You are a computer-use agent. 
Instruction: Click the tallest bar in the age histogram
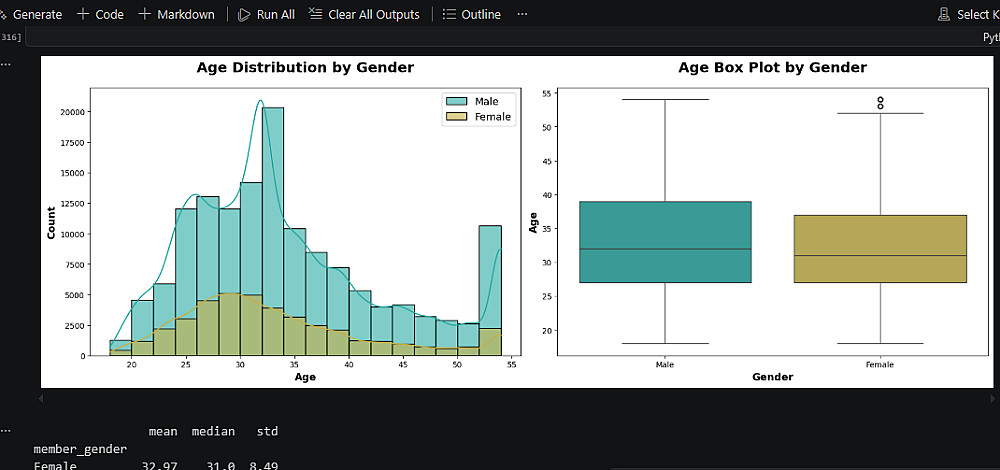[x=273, y=230]
